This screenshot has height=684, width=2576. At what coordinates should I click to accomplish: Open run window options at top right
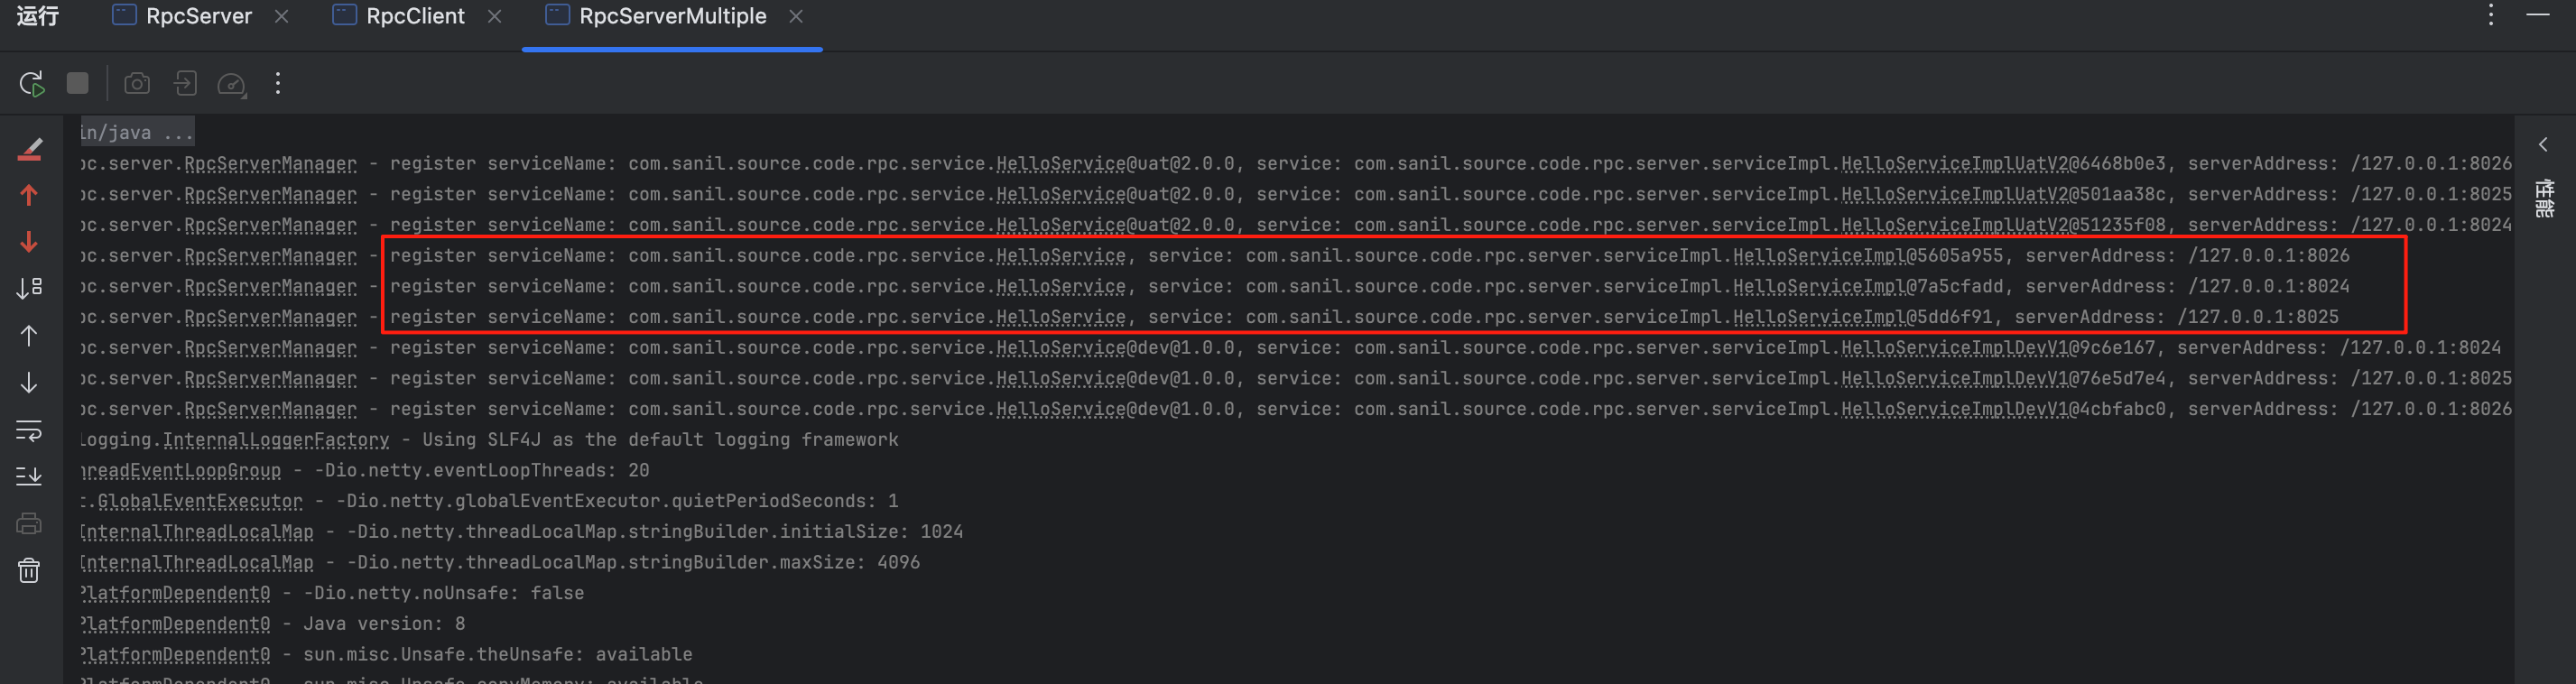(2491, 15)
